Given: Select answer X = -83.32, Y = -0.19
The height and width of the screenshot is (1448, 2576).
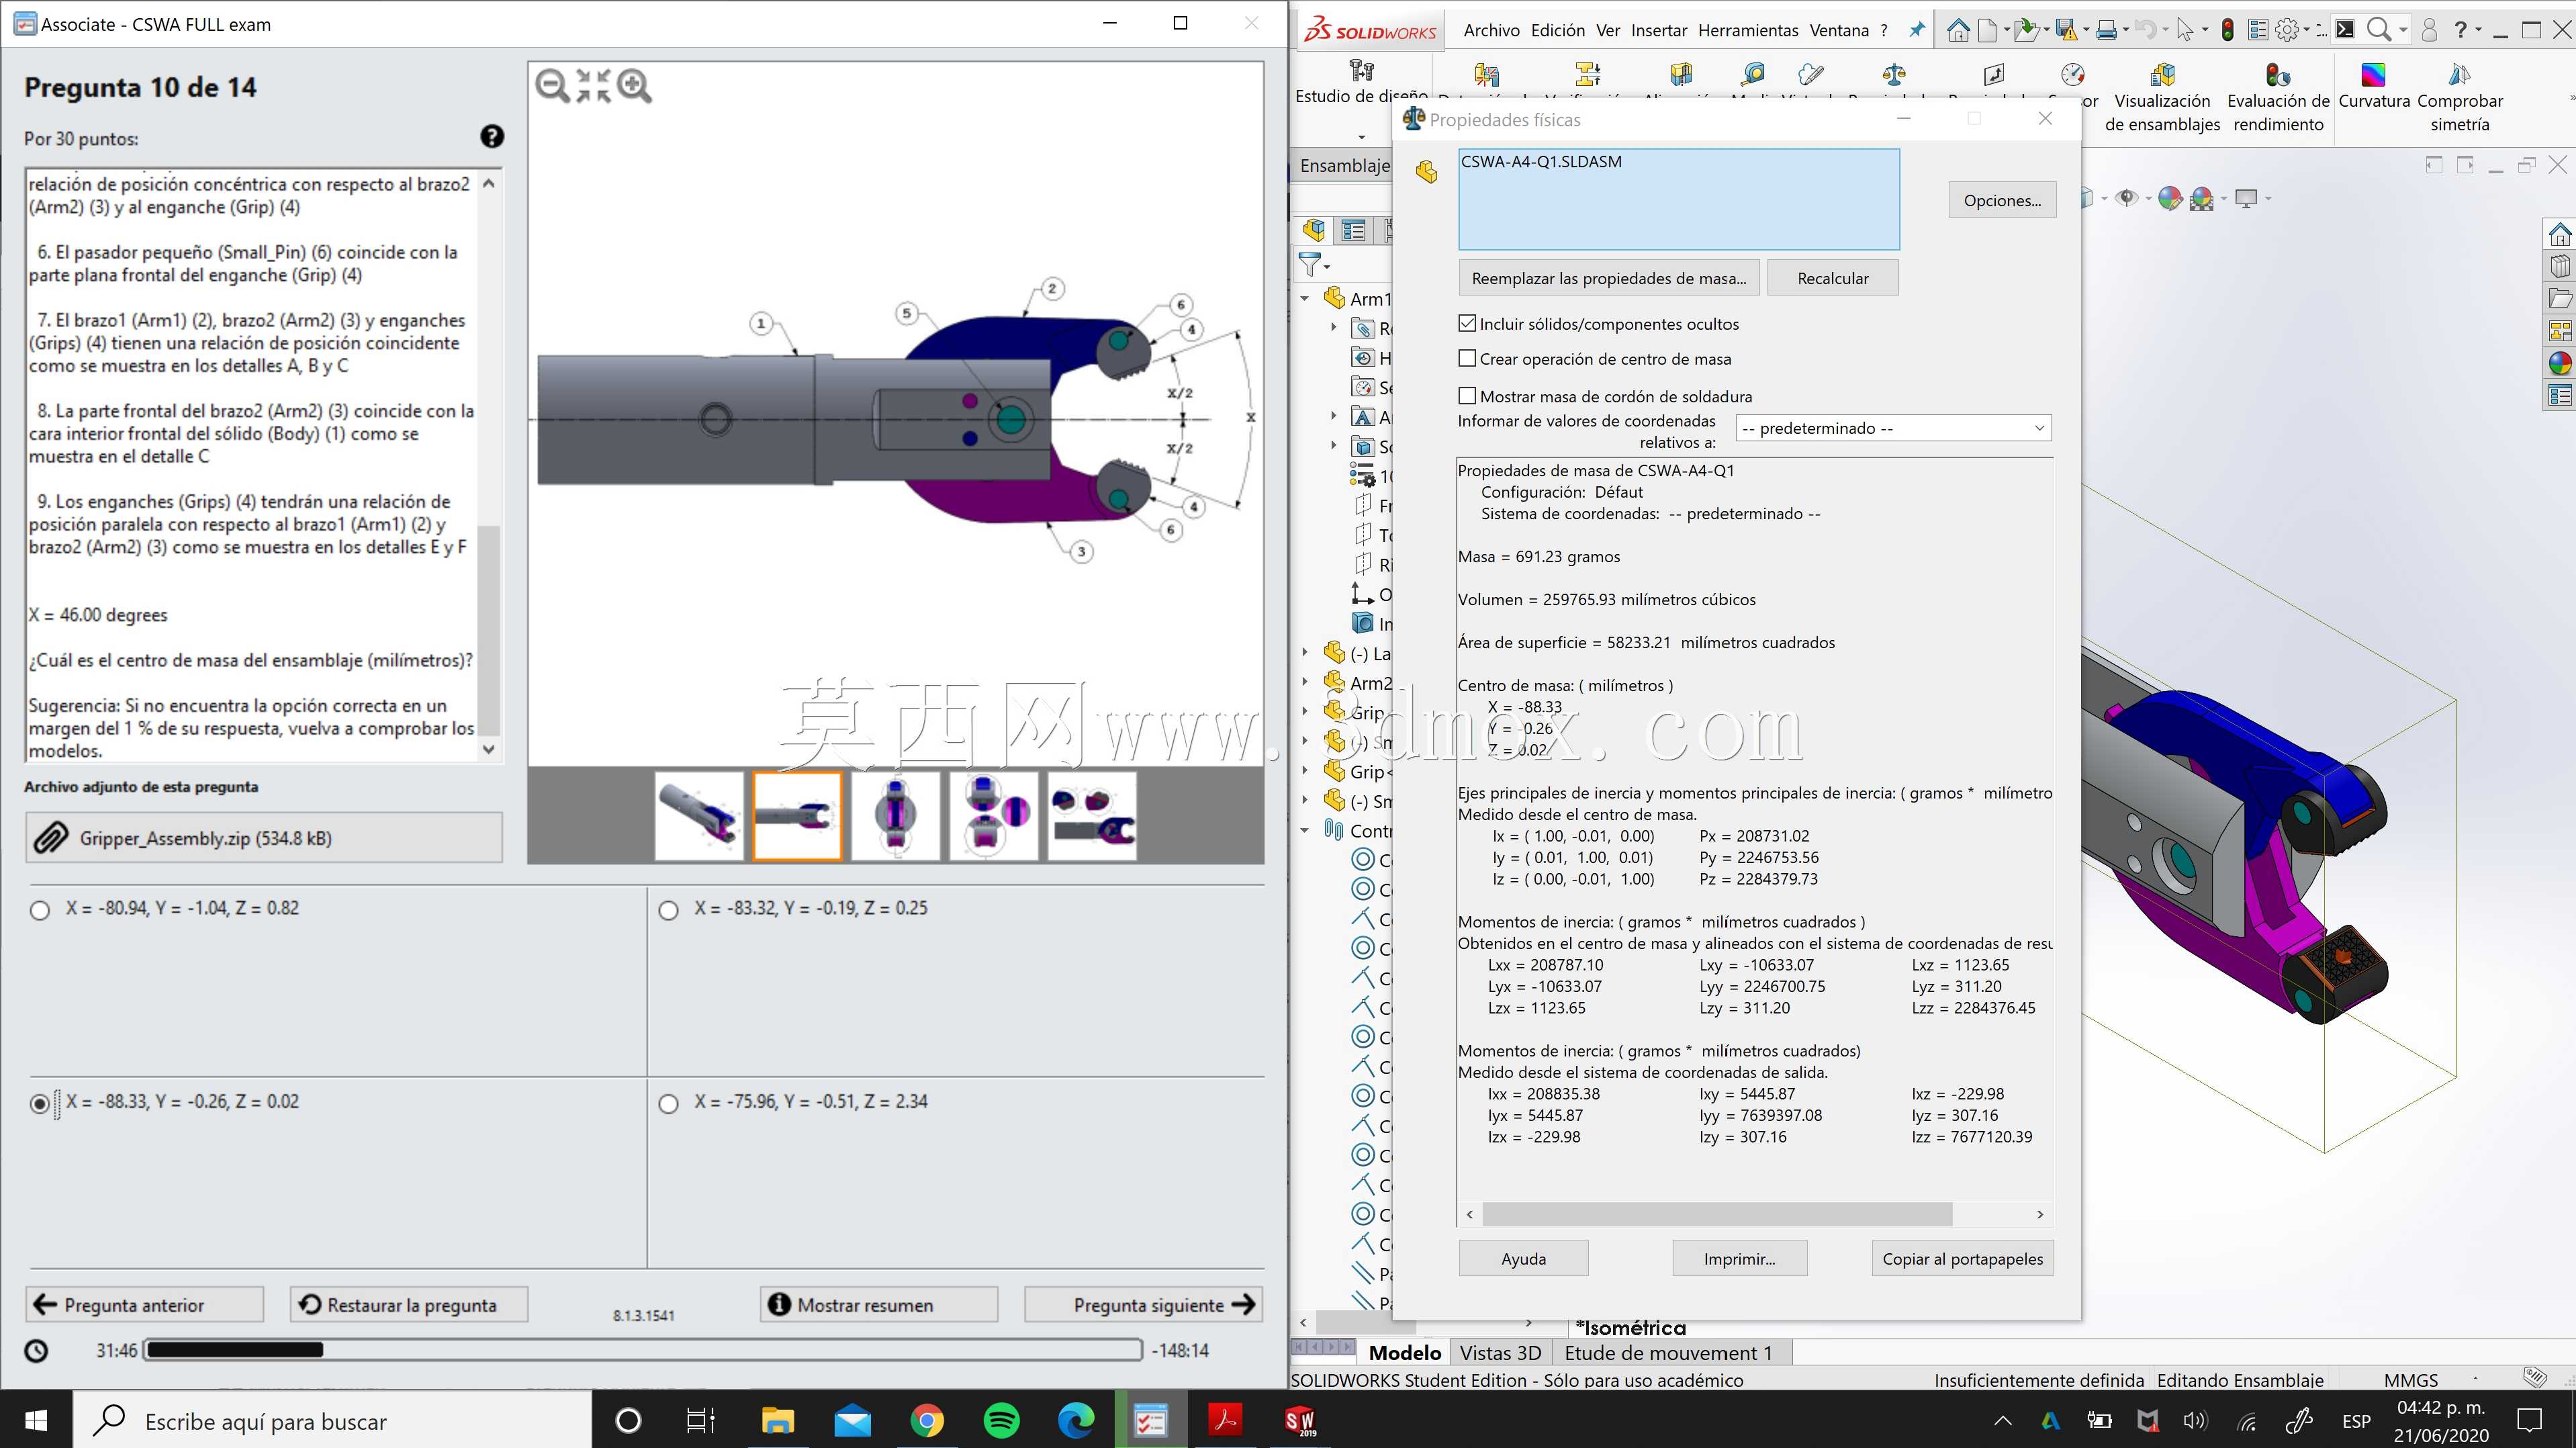Looking at the screenshot, I should (669, 910).
